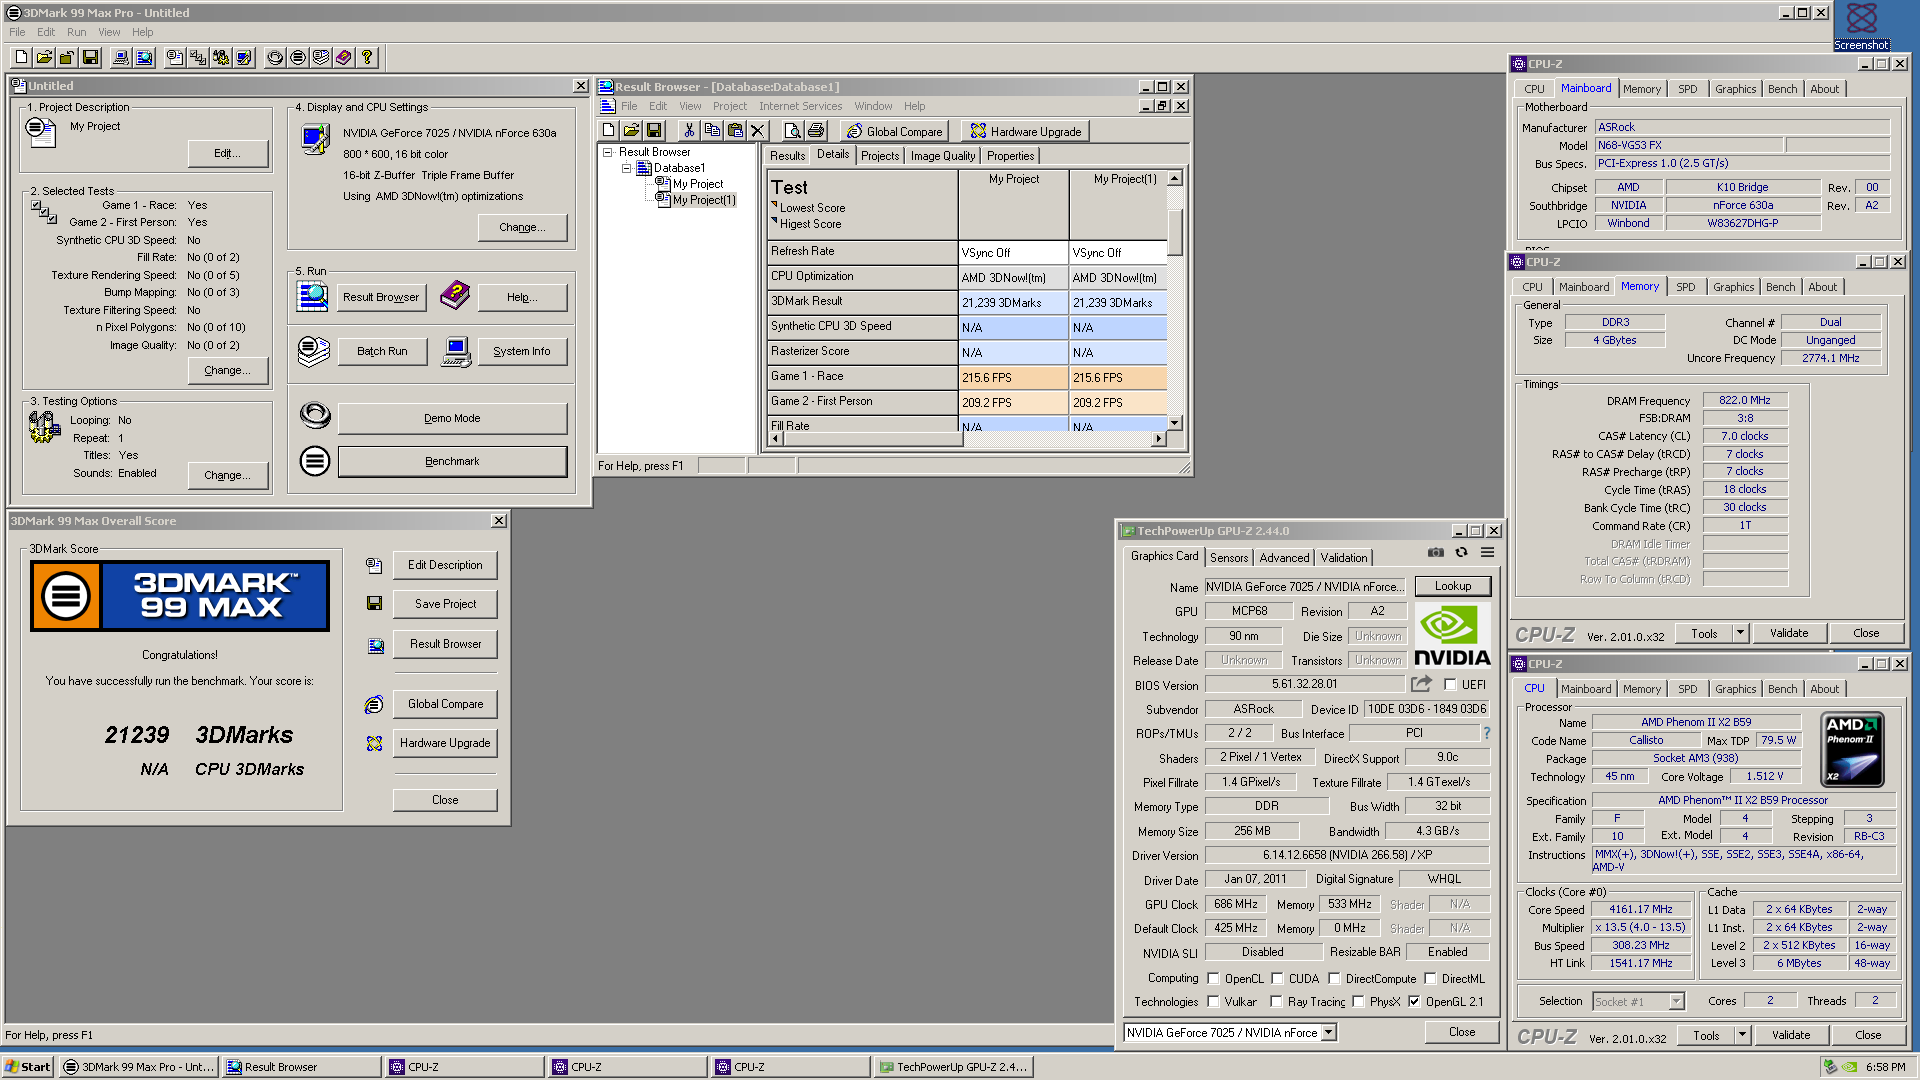Toggle Ray Tracing checkbox in GPU-Z
The width and height of the screenshot is (1920, 1080).
click(1276, 1001)
